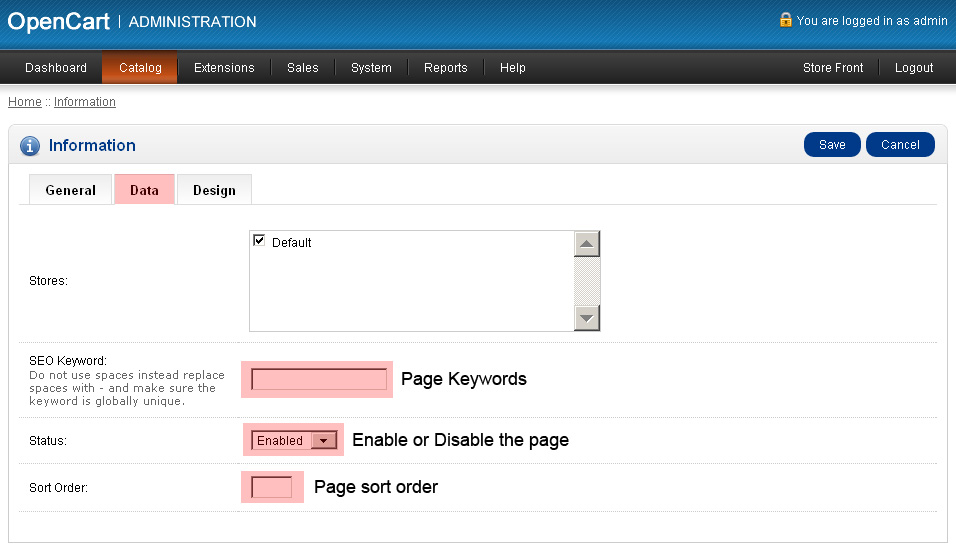Go to the Home breadcrumb link
Viewport: 956px width, 554px height.
25,102
